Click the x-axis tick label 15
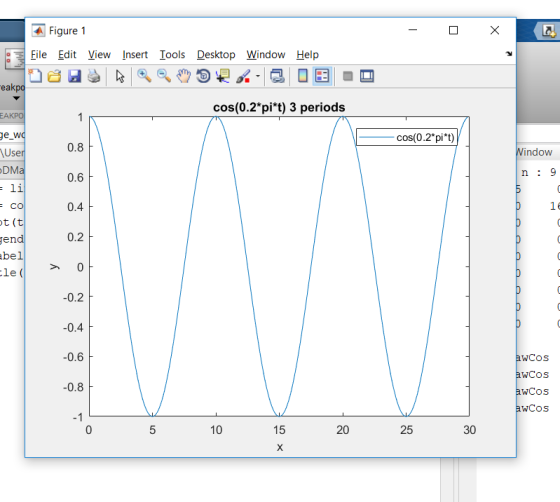This screenshot has height=502, width=560. [279, 430]
